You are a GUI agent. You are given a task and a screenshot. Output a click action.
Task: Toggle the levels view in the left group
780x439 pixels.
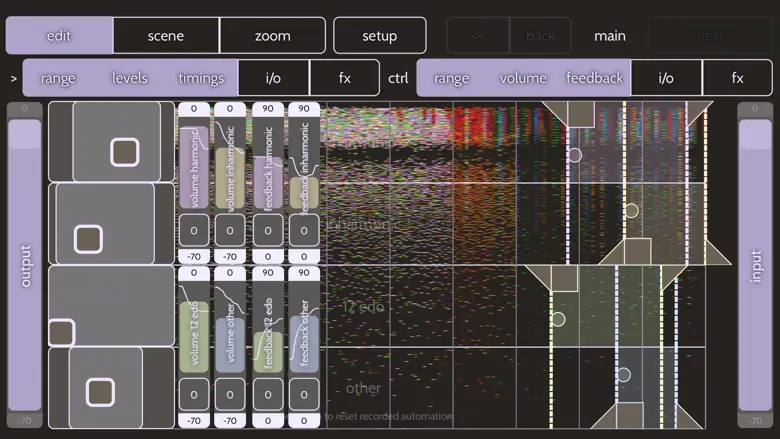[130, 78]
